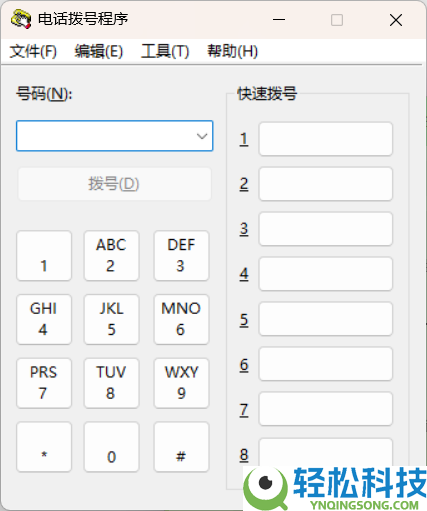Image resolution: width=427 pixels, height=511 pixels.
Task: Open the 帮助(H) menu
Action: click(x=232, y=51)
